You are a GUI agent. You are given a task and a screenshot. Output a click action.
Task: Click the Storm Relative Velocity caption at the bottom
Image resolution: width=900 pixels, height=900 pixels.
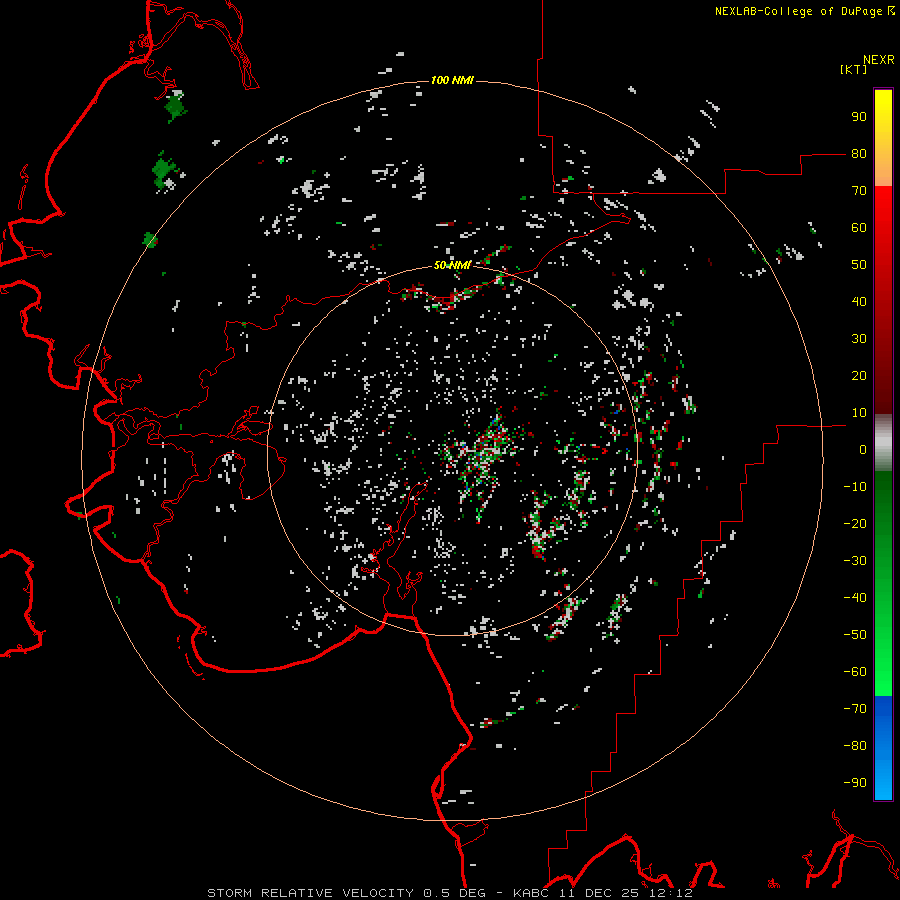pyautogui.click(x=450, y=893)
